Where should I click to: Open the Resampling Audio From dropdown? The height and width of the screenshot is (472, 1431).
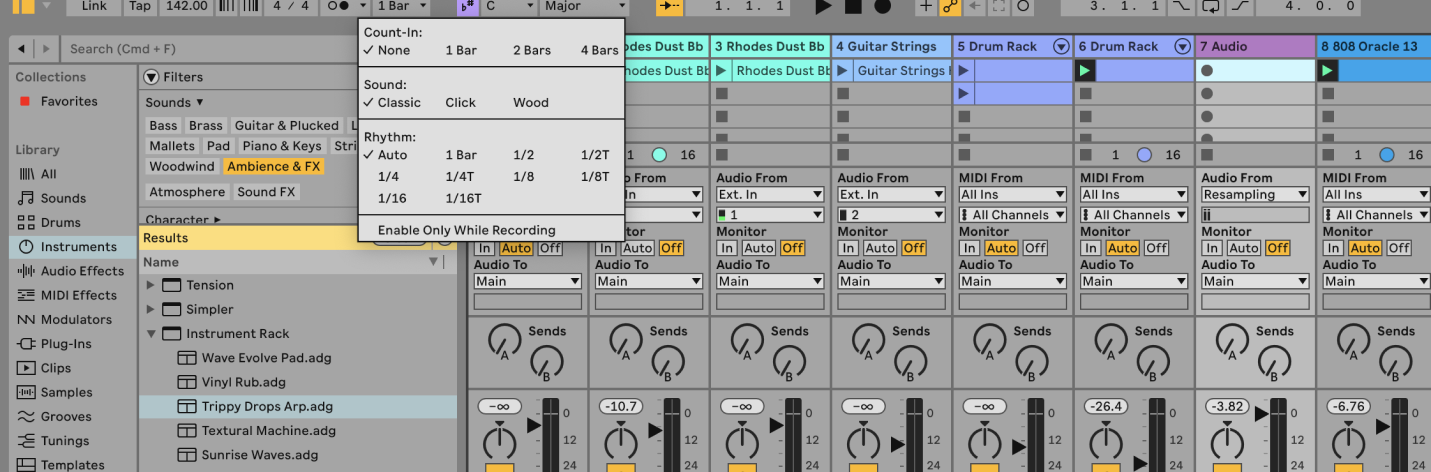coord(1255,195)
